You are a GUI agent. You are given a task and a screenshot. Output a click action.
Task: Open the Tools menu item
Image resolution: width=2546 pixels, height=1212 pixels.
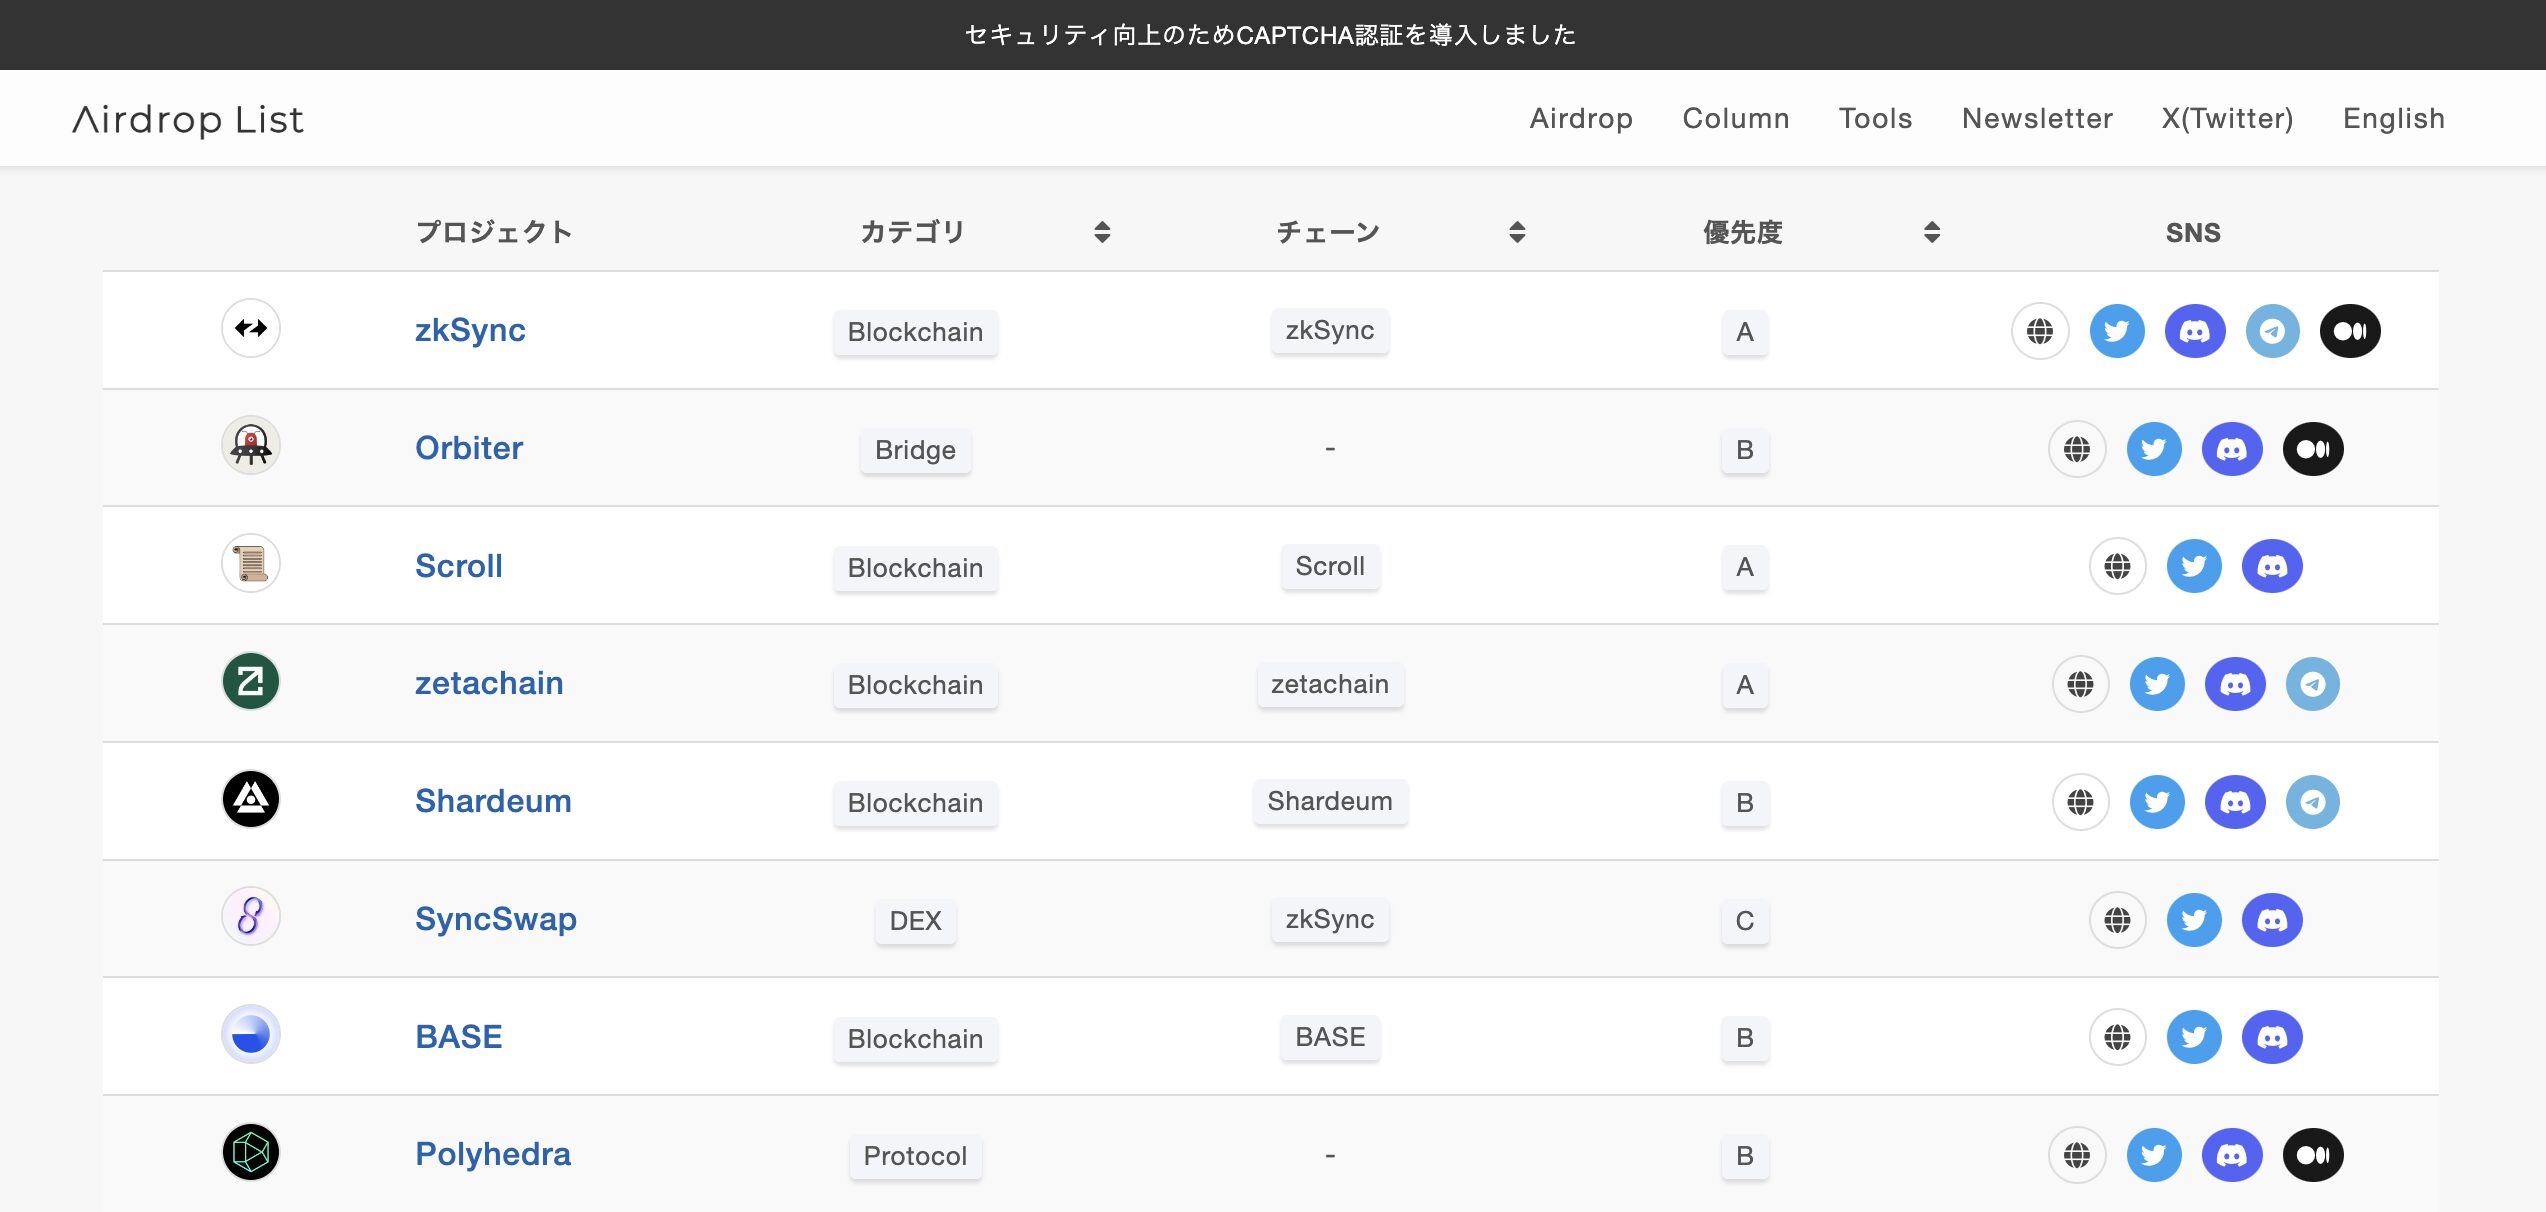coord(1875,118)
